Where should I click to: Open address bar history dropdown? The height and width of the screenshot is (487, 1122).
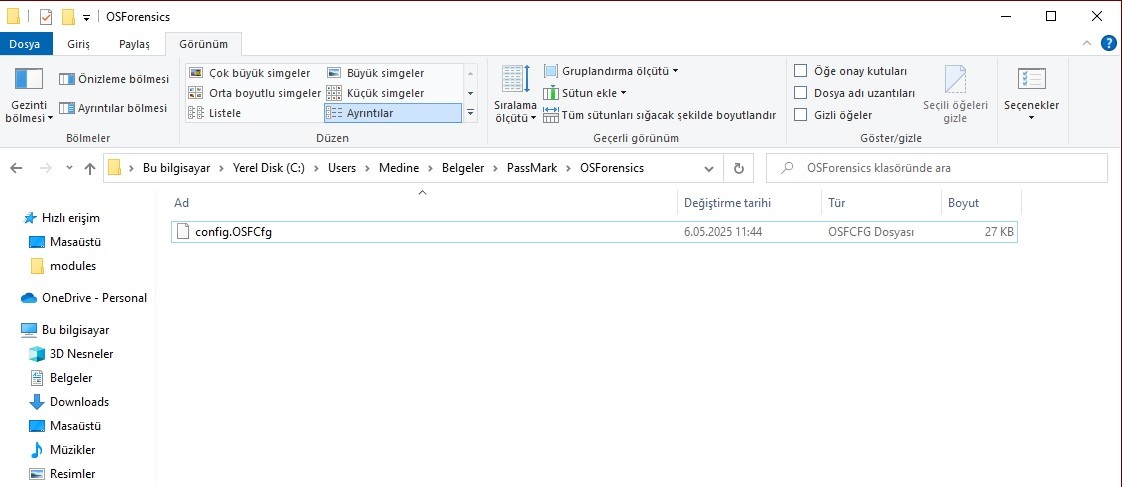click(708, 169)
